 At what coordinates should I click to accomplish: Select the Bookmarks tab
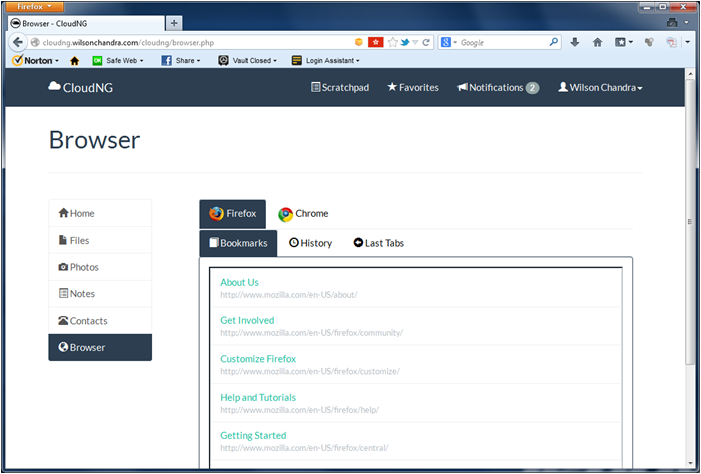238,243
